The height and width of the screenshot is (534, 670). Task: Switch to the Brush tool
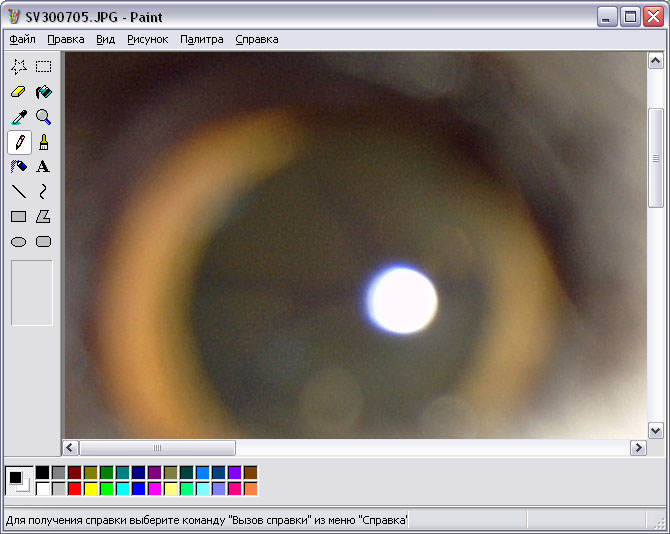(43, 142)
